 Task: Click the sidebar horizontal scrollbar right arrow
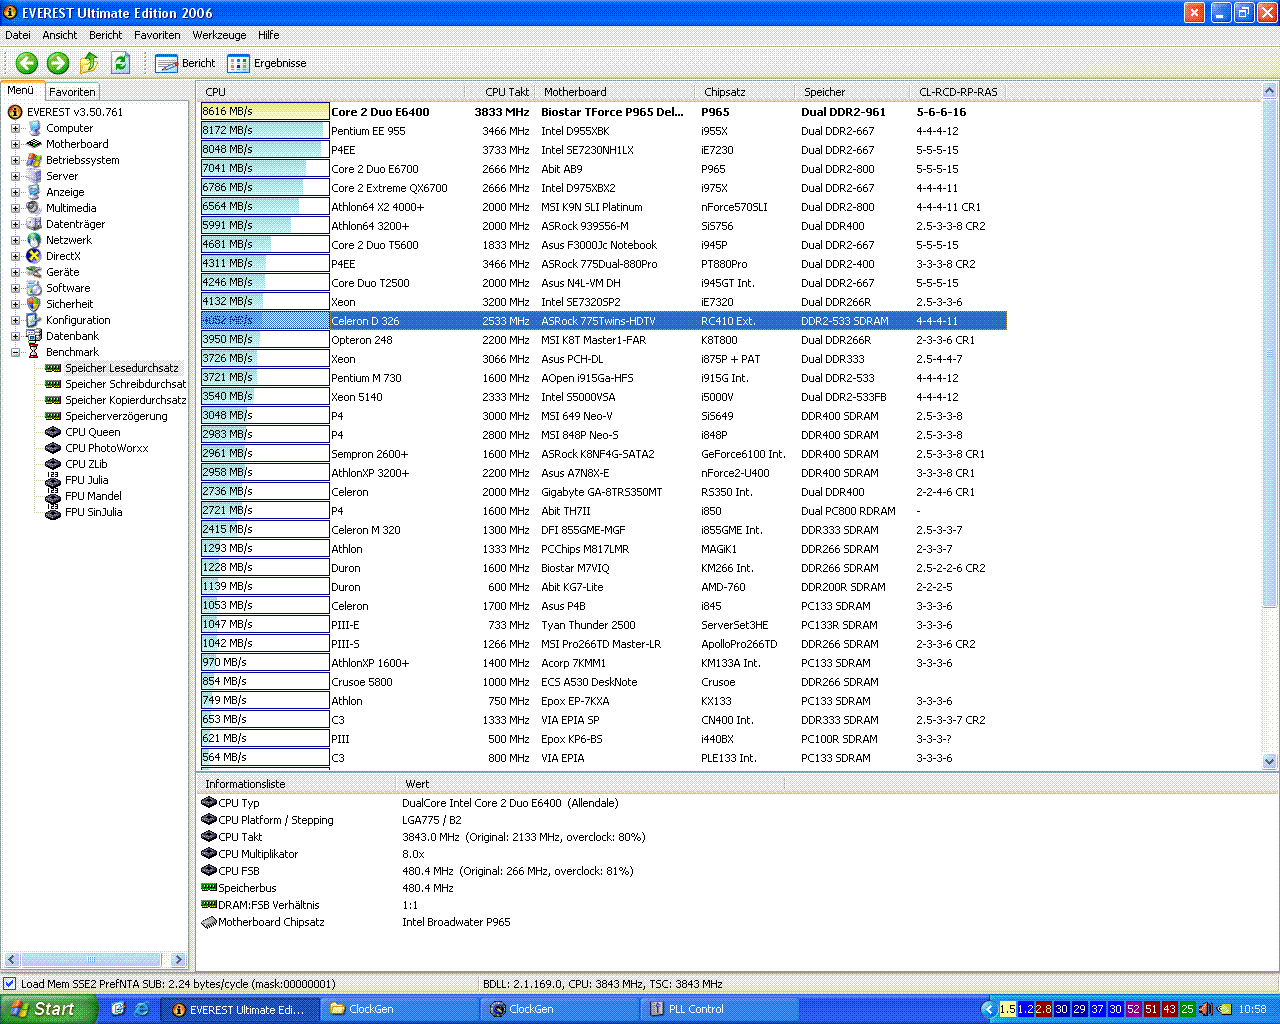tap(178, 960)
